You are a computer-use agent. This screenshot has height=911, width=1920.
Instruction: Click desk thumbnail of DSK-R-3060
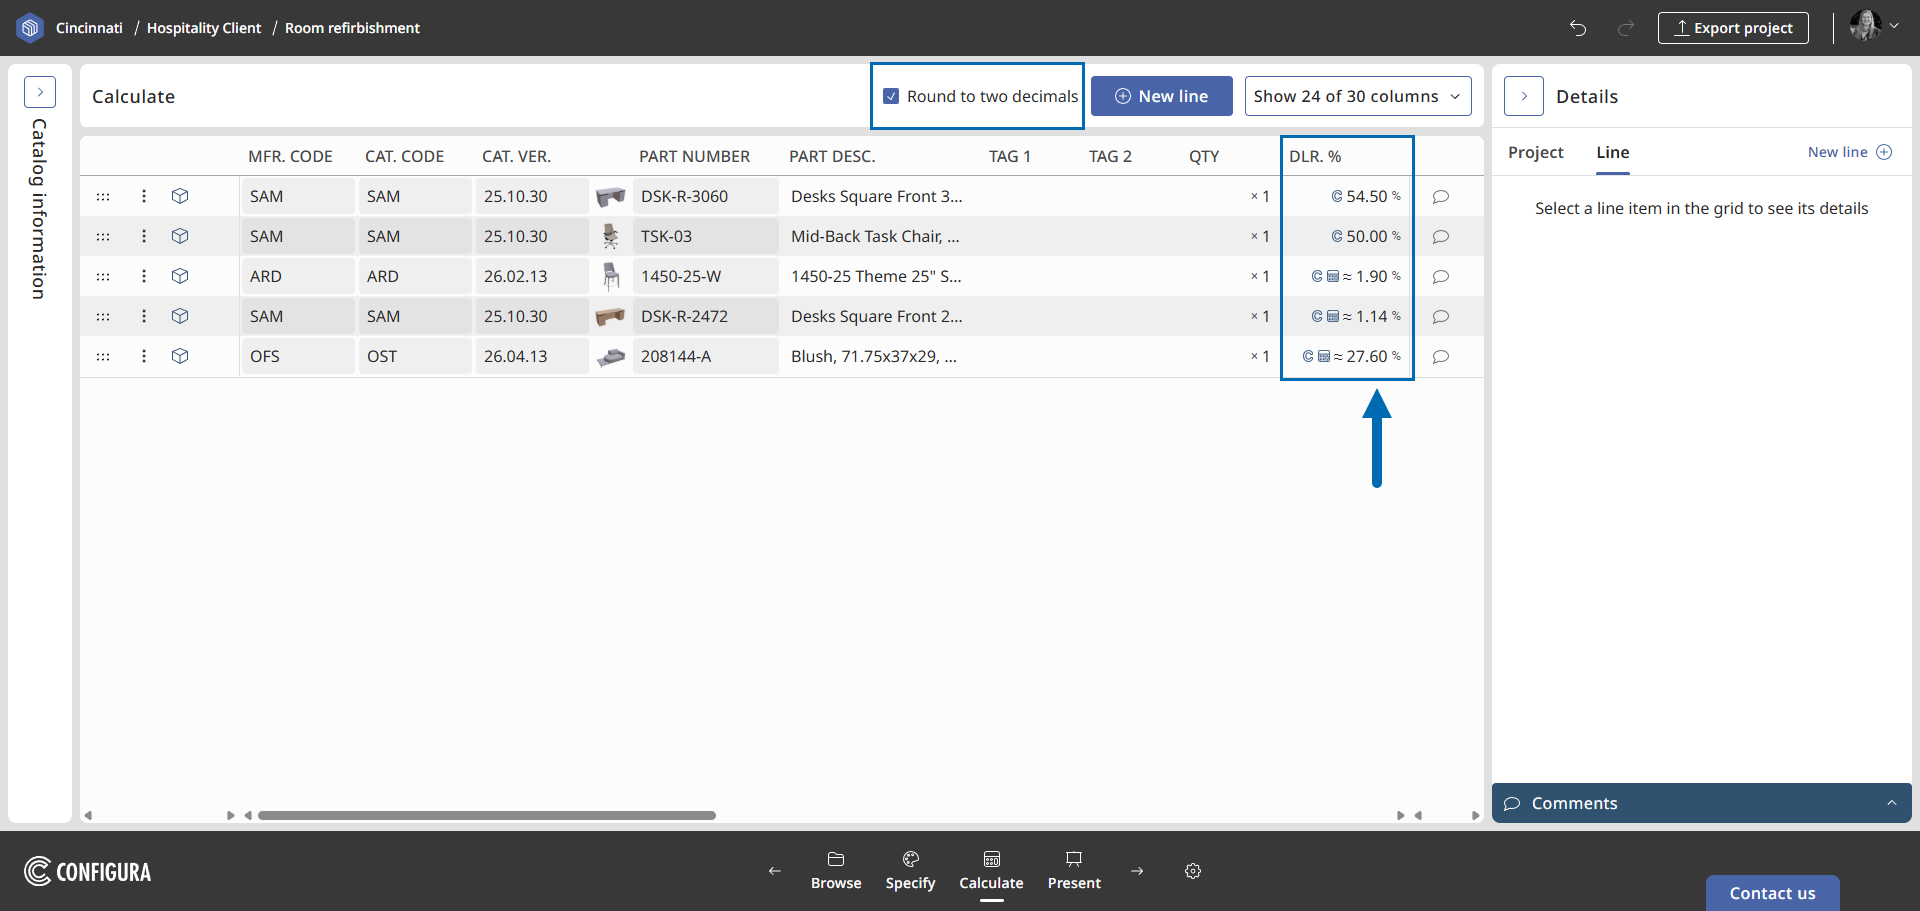tap(610, 197)
